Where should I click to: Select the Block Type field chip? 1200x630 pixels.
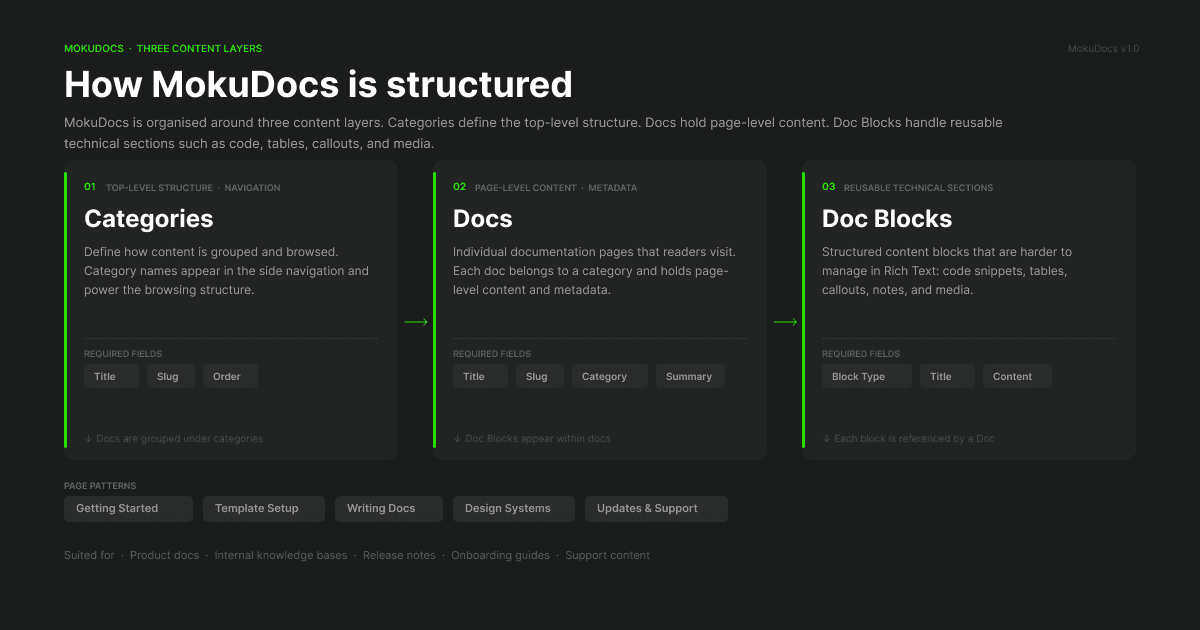(867, 377)
